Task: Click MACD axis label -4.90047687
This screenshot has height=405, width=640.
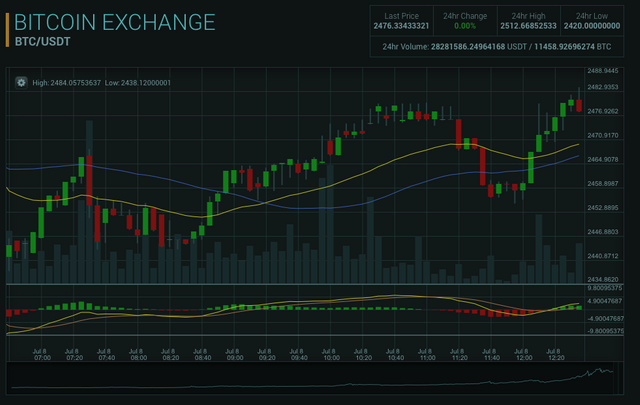Action: tap(605, 318)
